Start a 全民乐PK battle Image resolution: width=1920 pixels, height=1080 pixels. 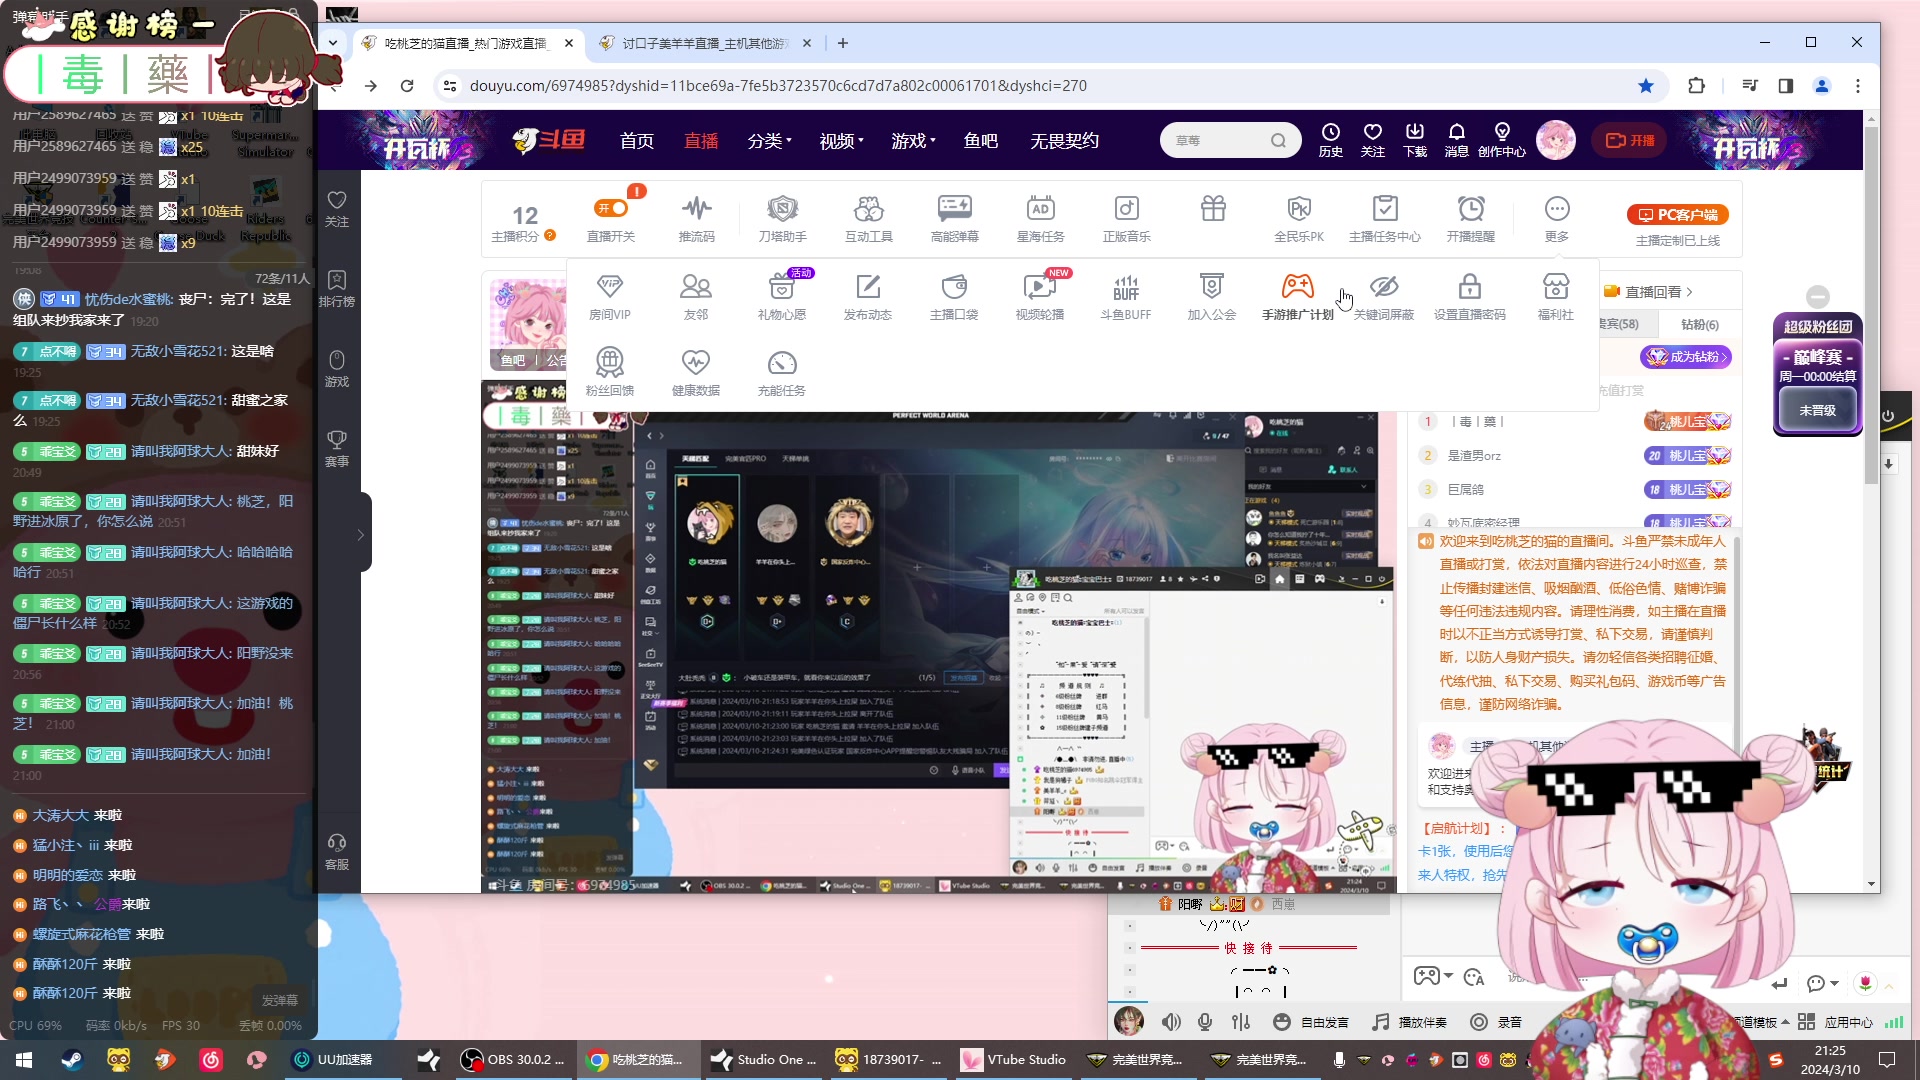(x=1298, y=219)
